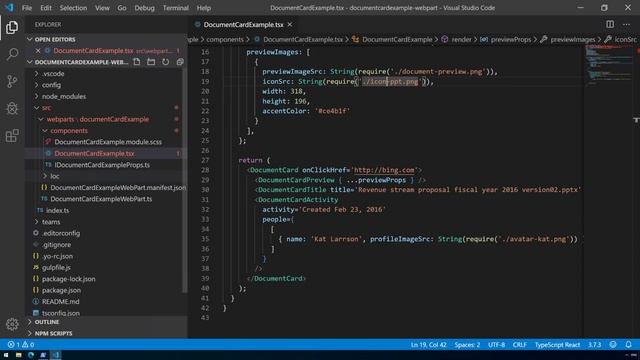The width and height of the screenshot is (640, 360).
Task: Click the editor minimap code overview
Action: (609, 65)
